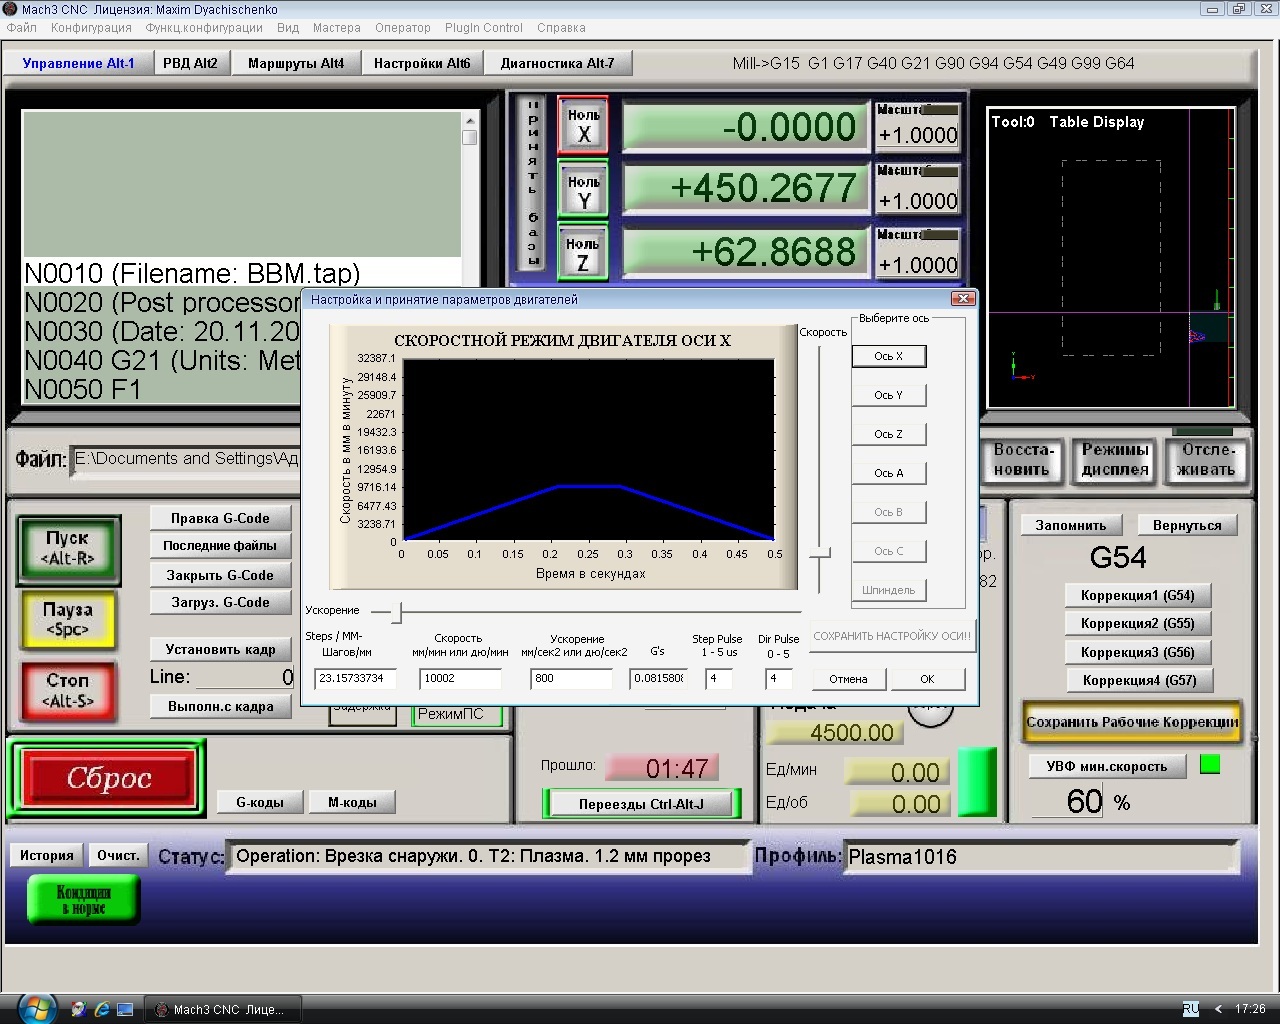Select Коррекция1 (G54) offset button
Viewport: 1280px width, 1024px height.
click(1138, 595)
